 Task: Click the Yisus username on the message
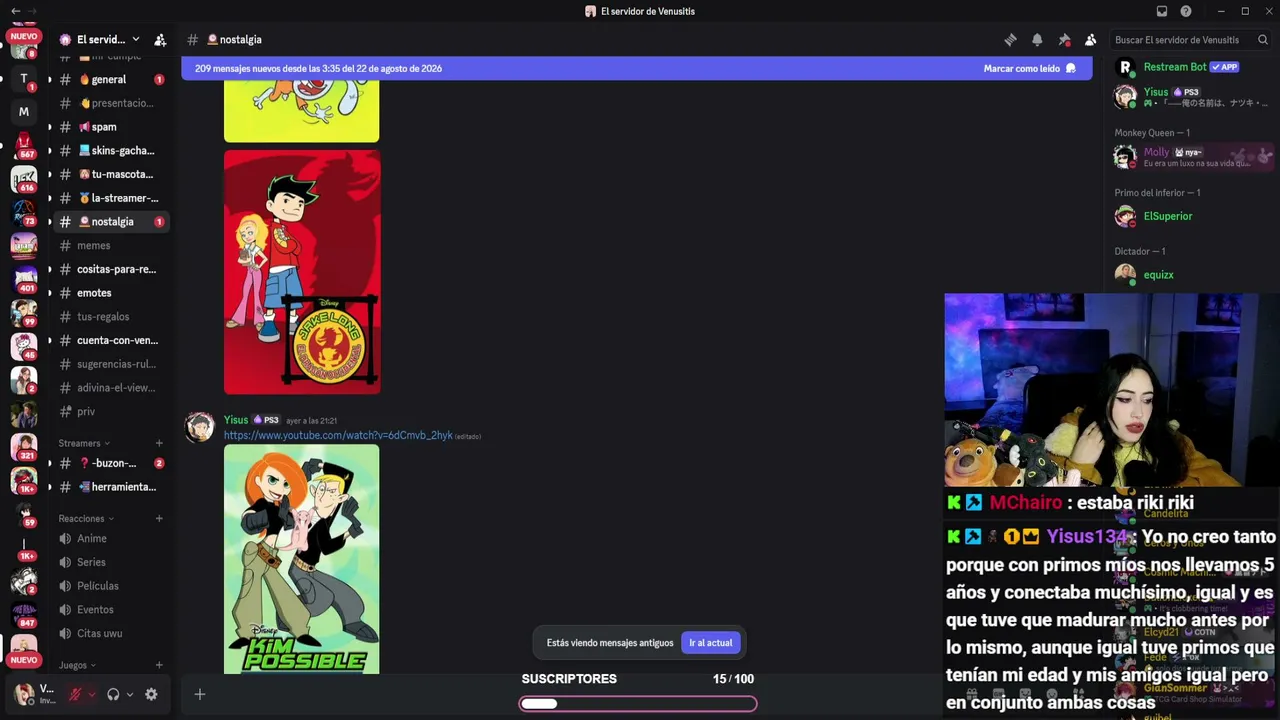236,420
